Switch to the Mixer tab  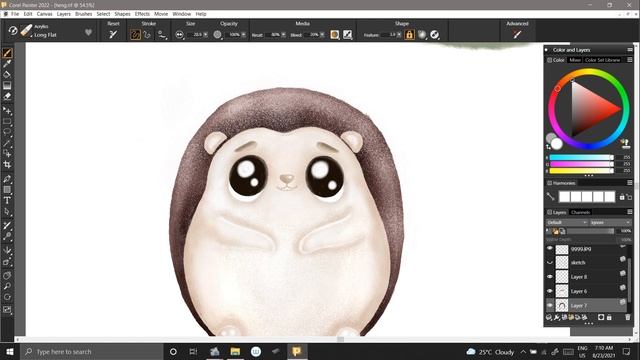point(575,60)
